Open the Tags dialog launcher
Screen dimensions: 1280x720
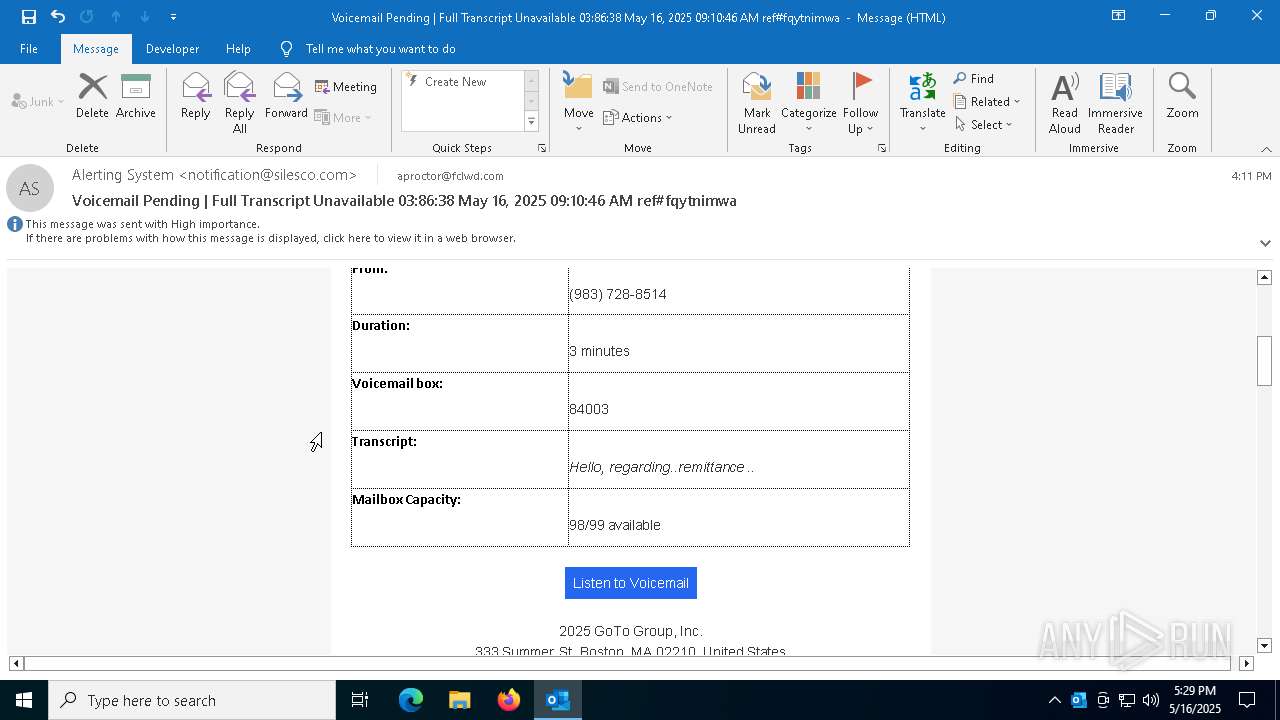[x=882, y=148]
